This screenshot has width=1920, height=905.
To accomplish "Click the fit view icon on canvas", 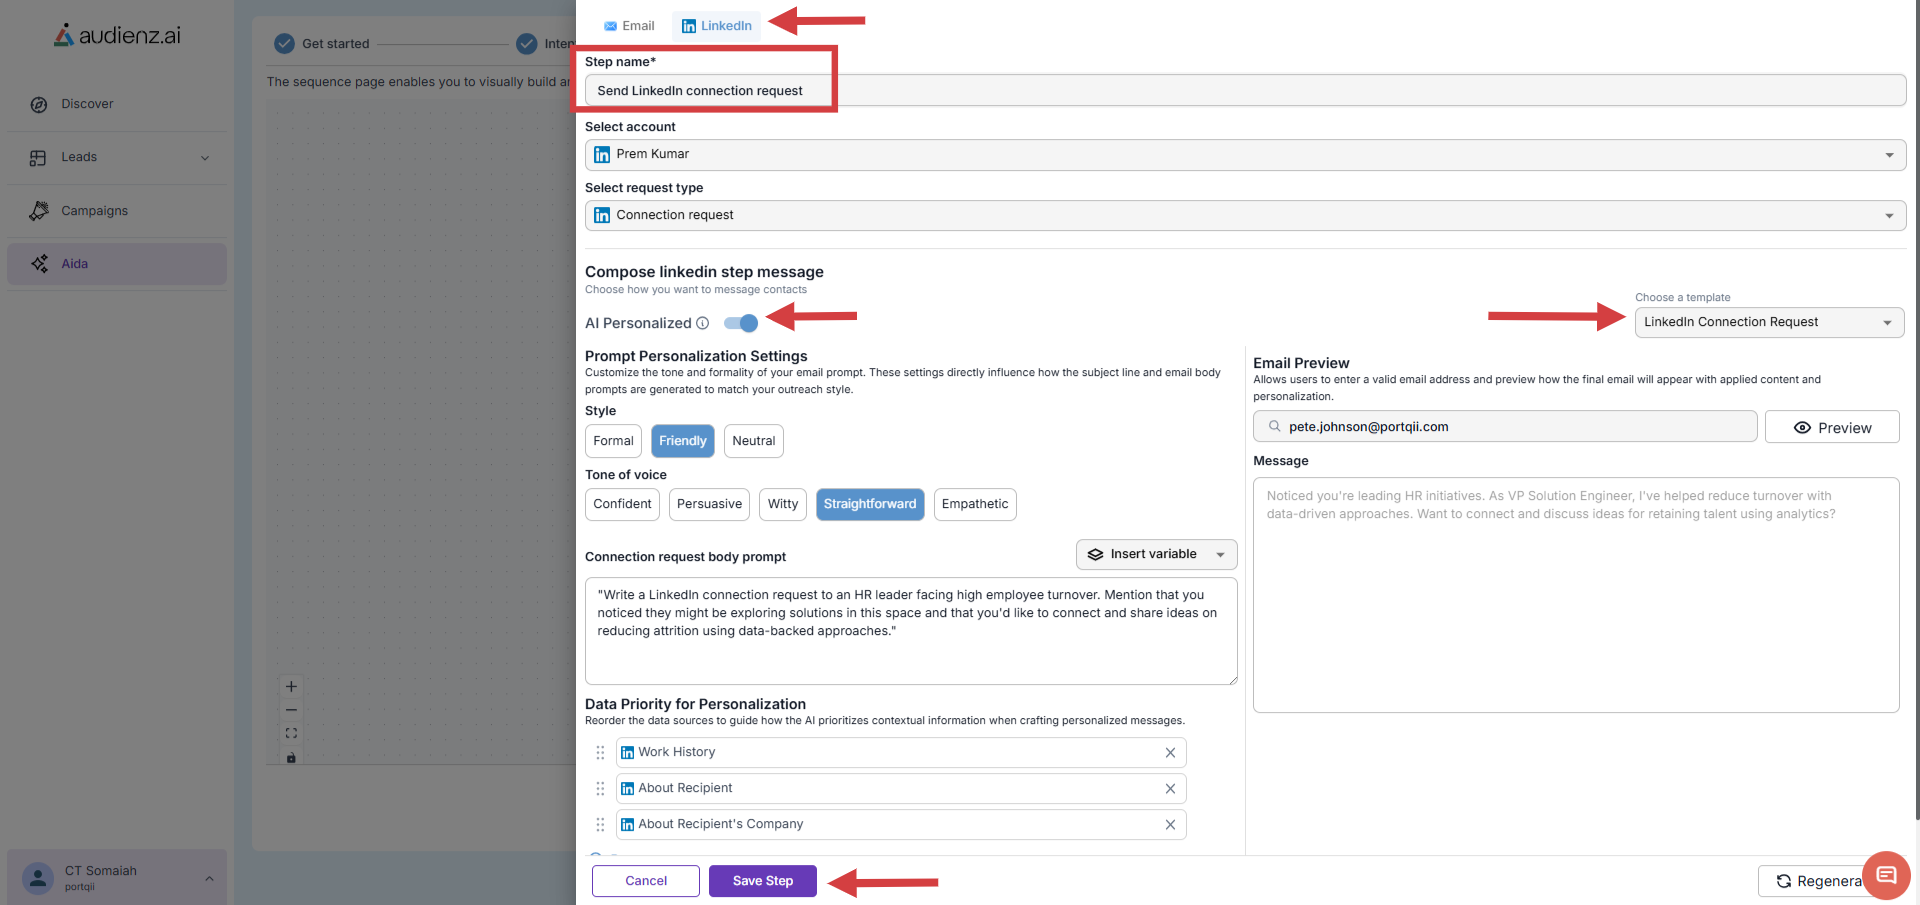I will pyautogui.click(x=291, y=734).
